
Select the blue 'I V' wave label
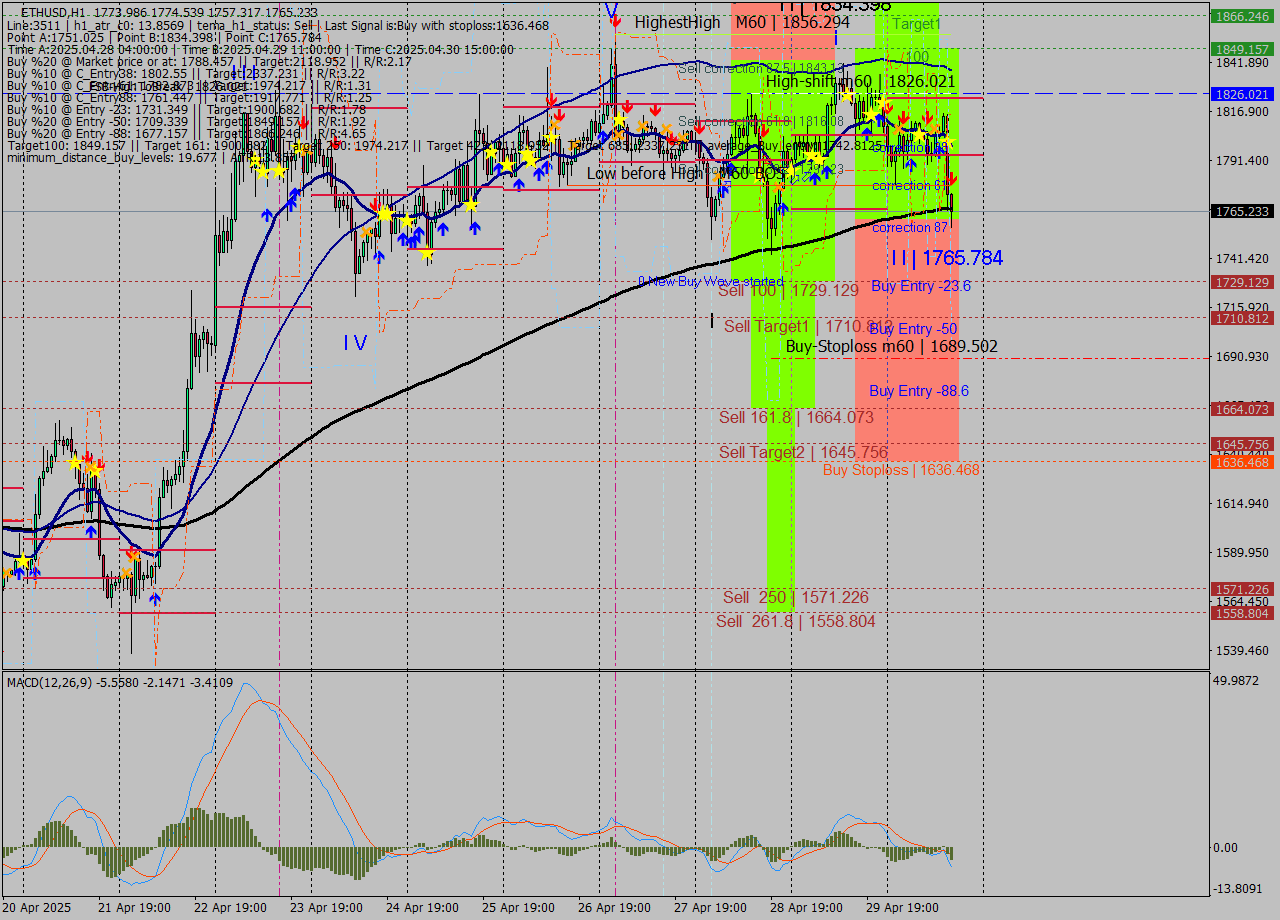[355, 343]
